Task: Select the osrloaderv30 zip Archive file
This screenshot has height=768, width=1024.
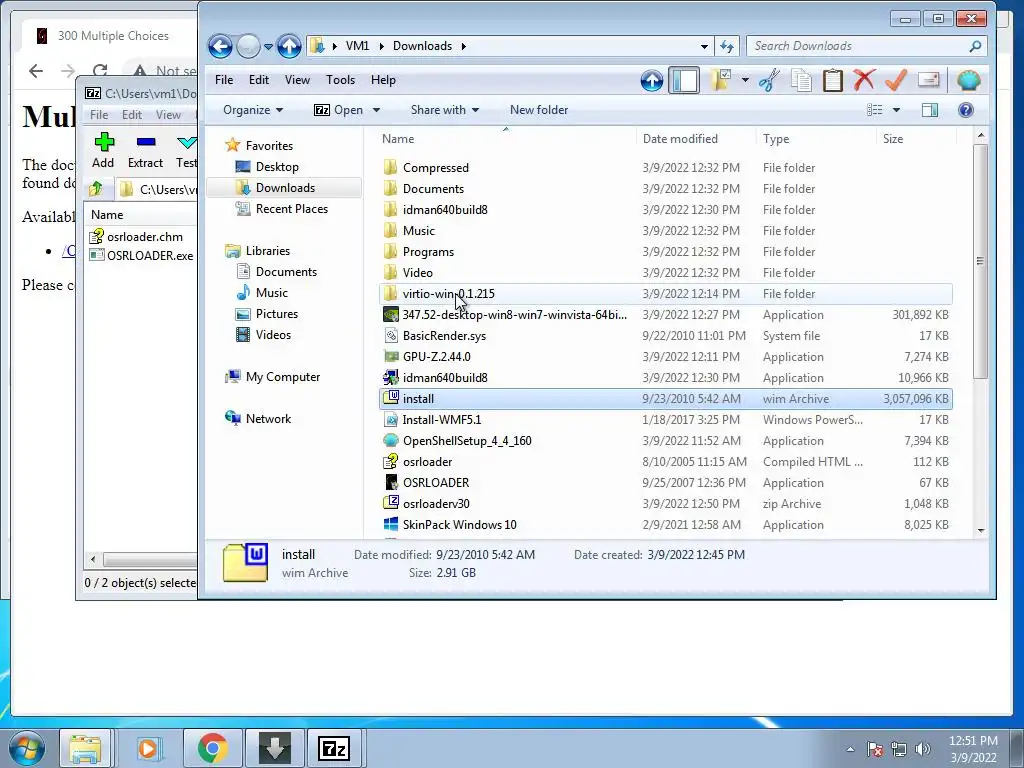Action: (x=665, y=504)
